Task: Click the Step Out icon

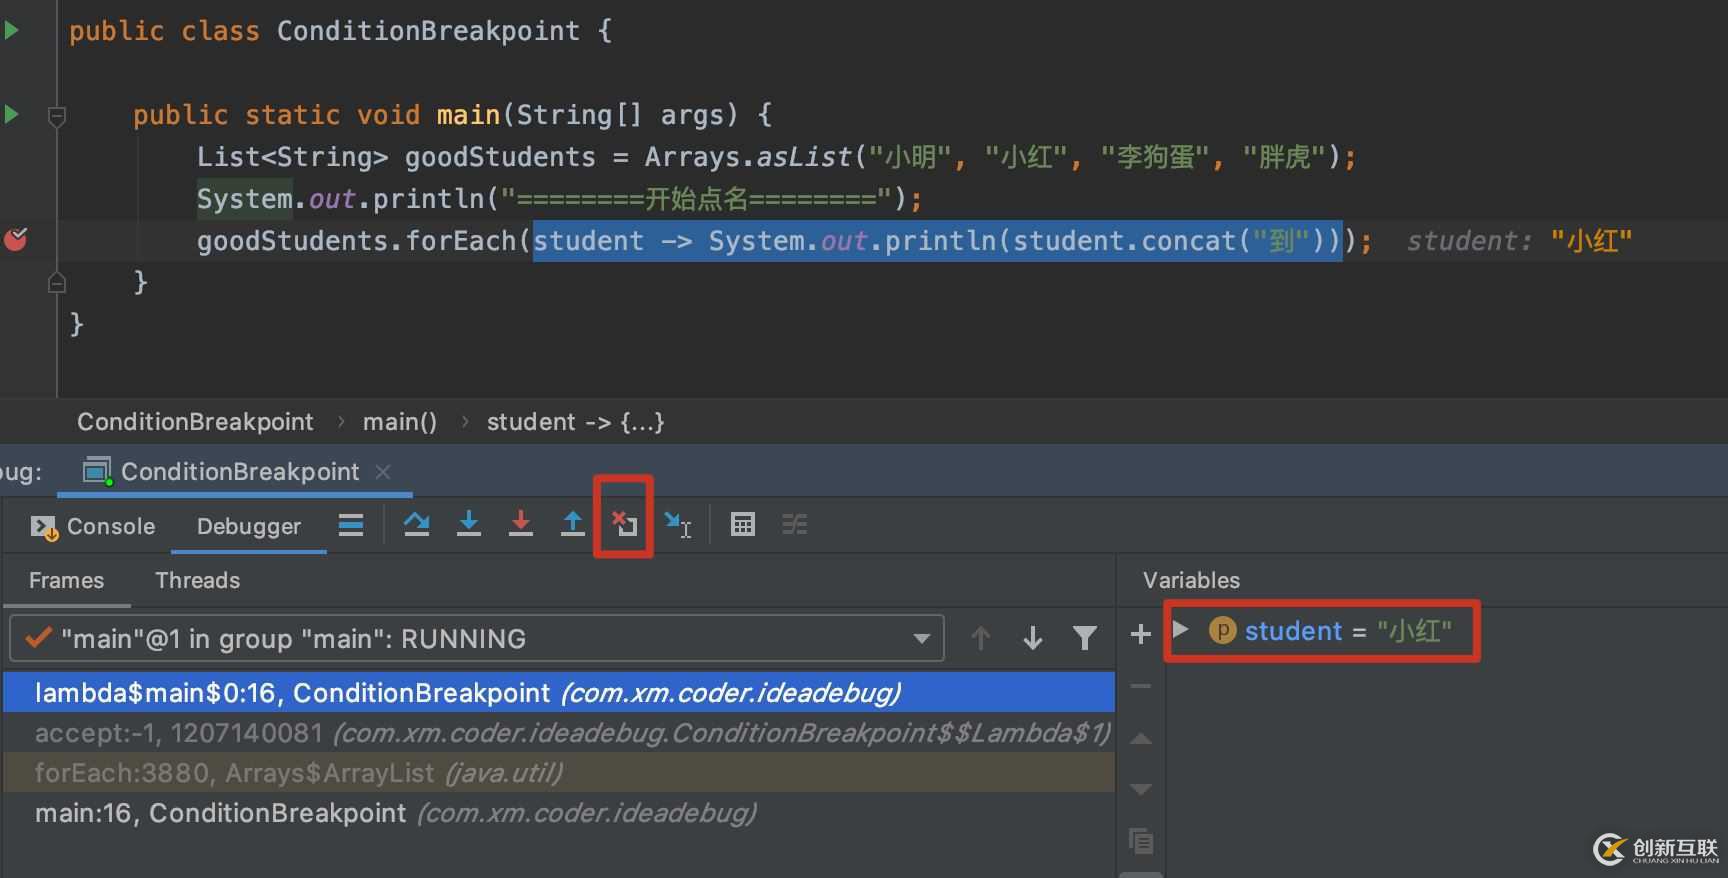Action: (572, 524)
